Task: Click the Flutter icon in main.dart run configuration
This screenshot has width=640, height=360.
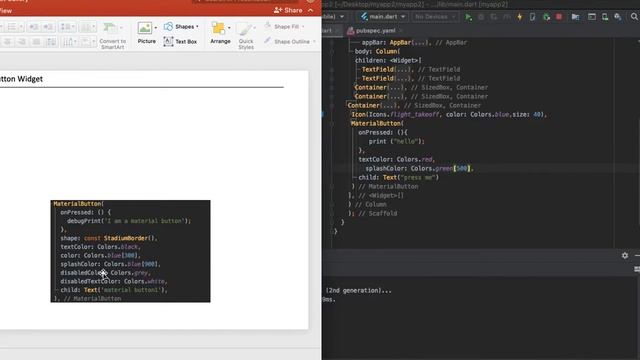Action: (x=364, y=17)
